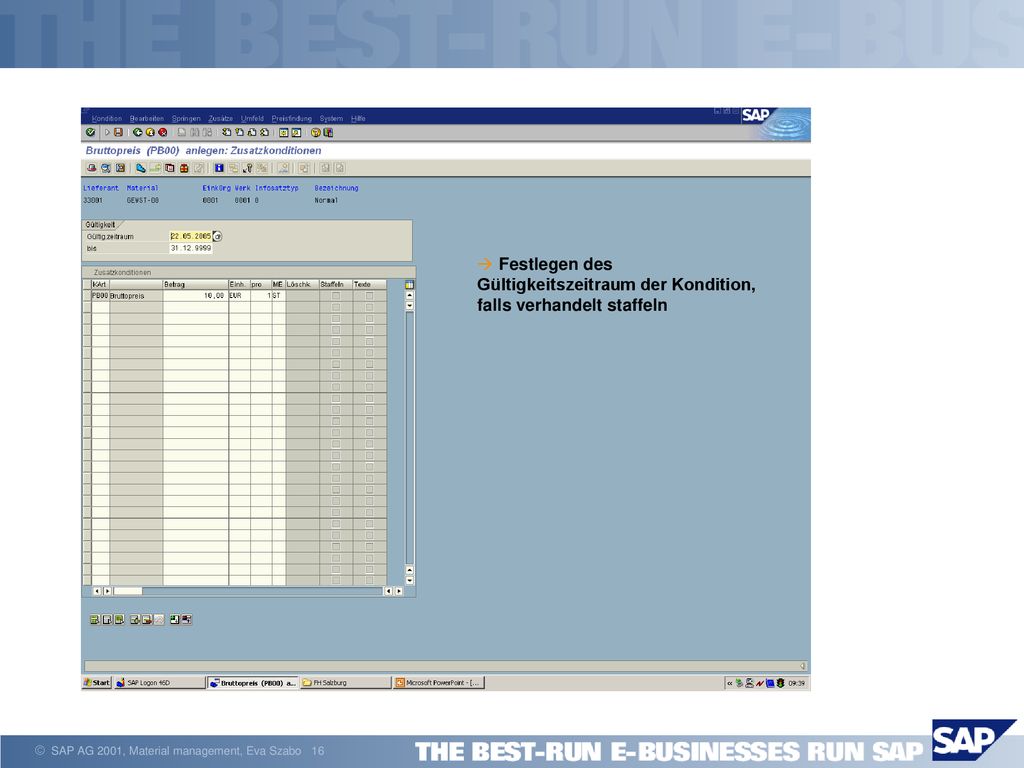The width and height of the screenshot is (1024, 768).
Task: Click the first green icon below table
Action: pyautogui.click(x=95, y=620)
